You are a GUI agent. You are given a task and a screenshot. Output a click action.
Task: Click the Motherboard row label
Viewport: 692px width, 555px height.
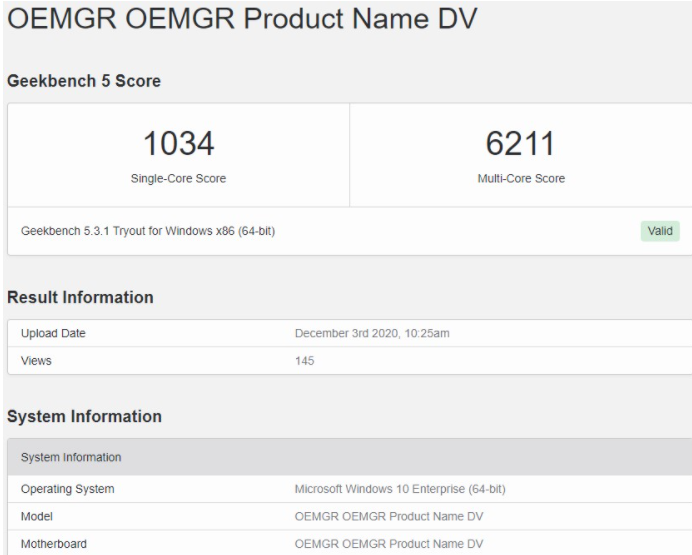click(54, 544)
